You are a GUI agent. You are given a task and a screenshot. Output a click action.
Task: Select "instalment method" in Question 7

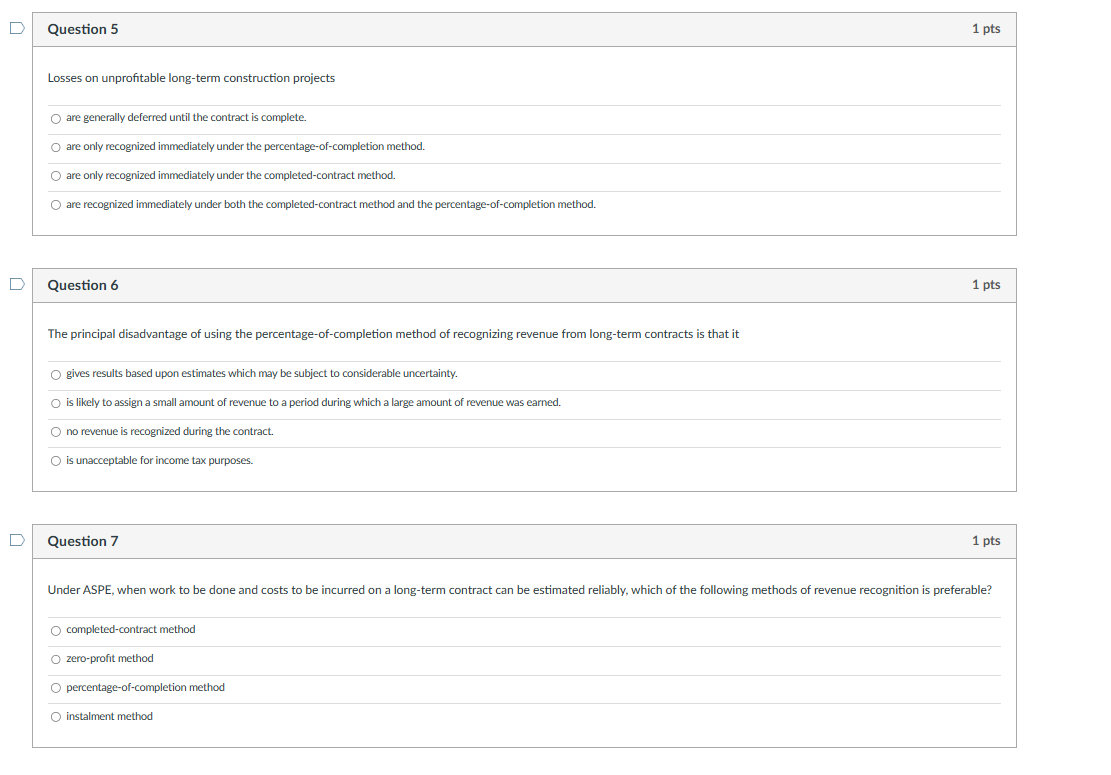[x=56, y=717]
